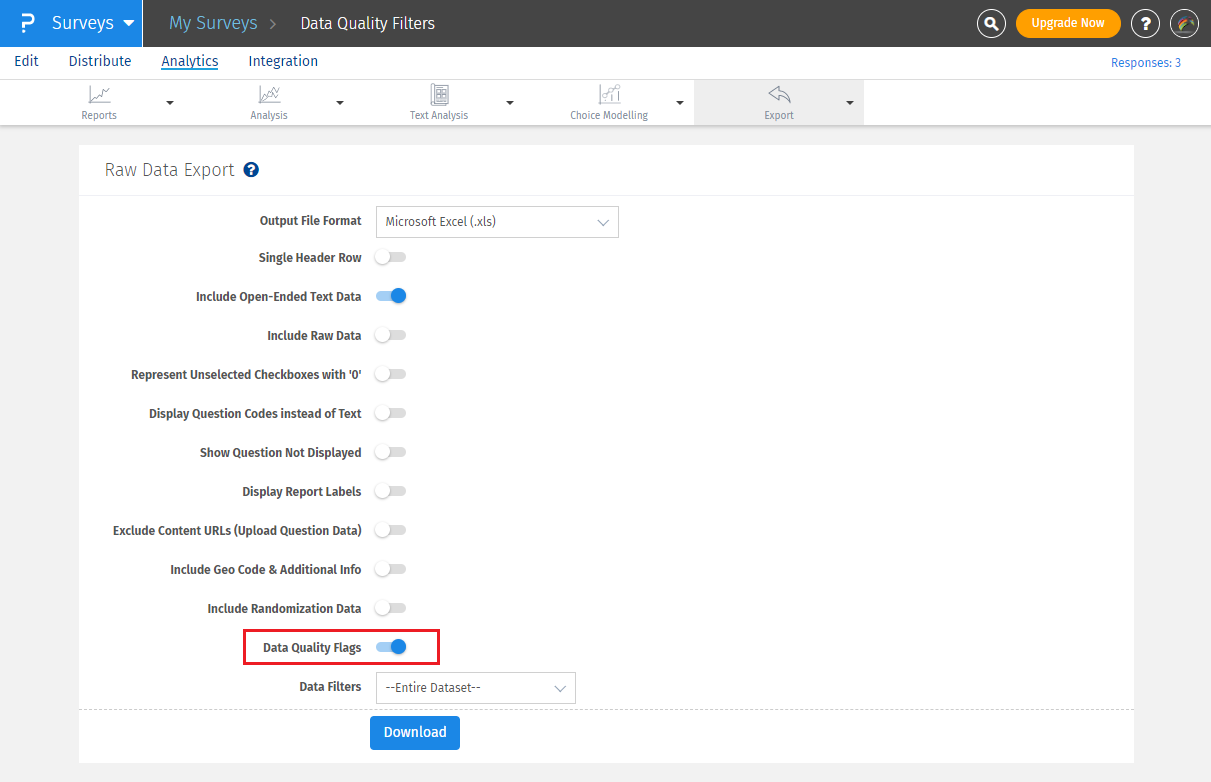Click the Upgrade Now button
The width and height of the screenshot is (1211, 782).
click(x=1068, y=23)
